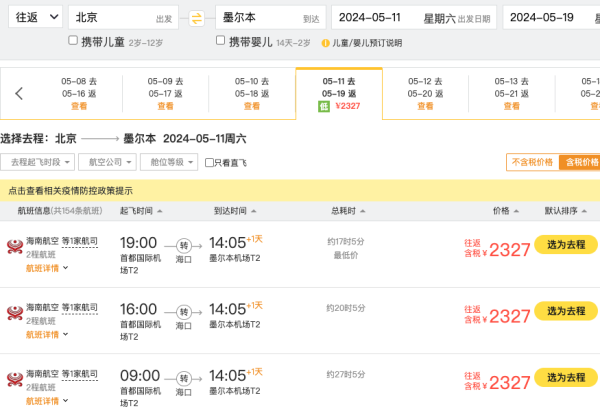The width and height of the screenshot is (600, 413).
Task: Open 航空公司 filter dropdown
Action: click(108, 162)
